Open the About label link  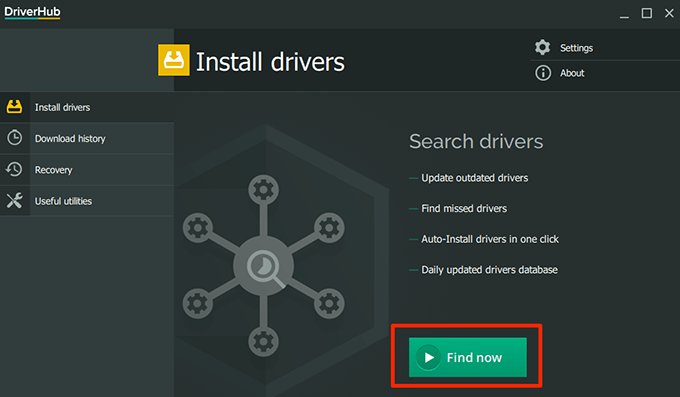pyautogui.click(x=572, y=73)
